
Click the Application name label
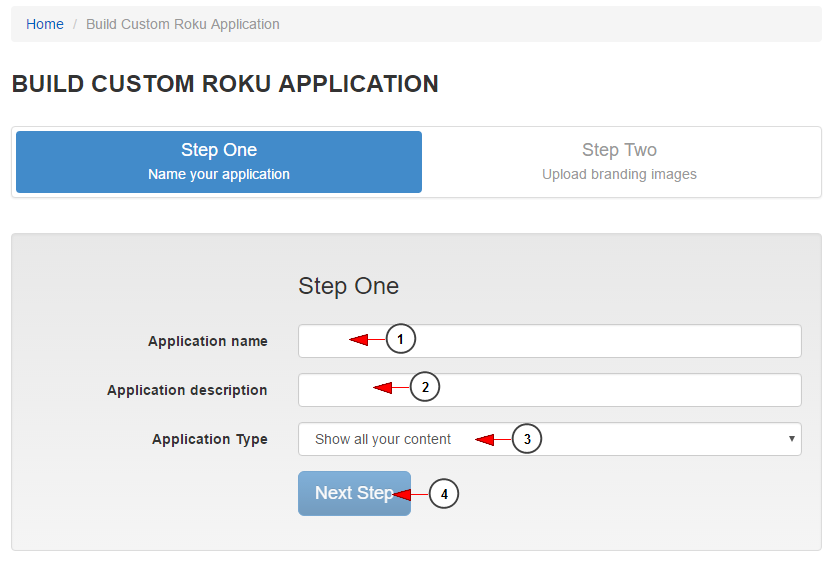(x=208, y=341)
